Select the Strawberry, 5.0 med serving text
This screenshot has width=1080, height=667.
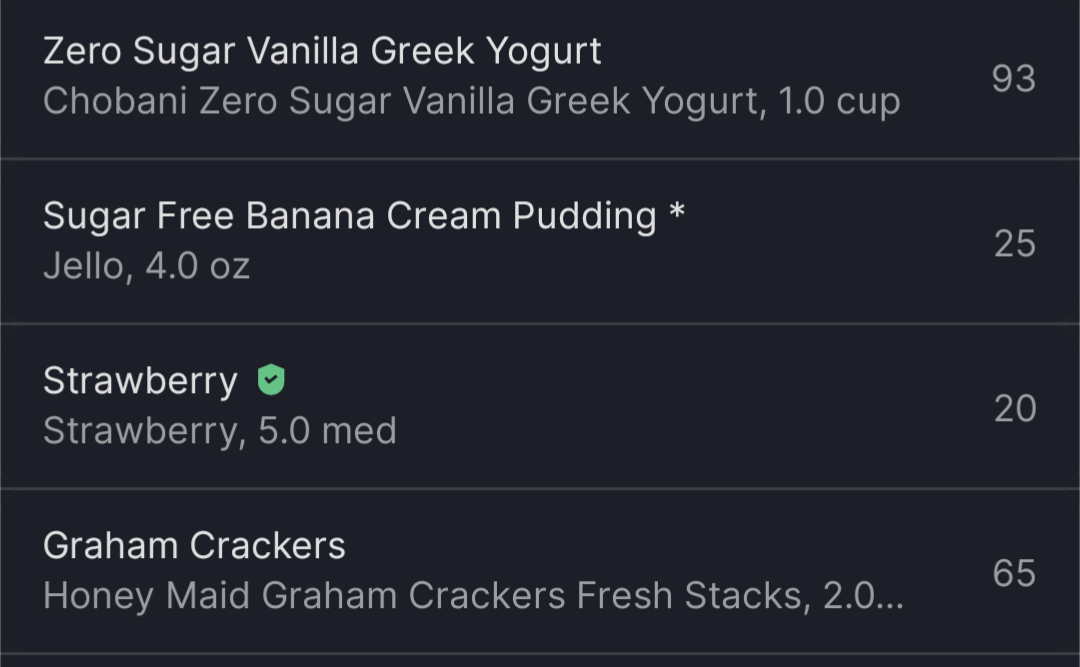point(220,431)
